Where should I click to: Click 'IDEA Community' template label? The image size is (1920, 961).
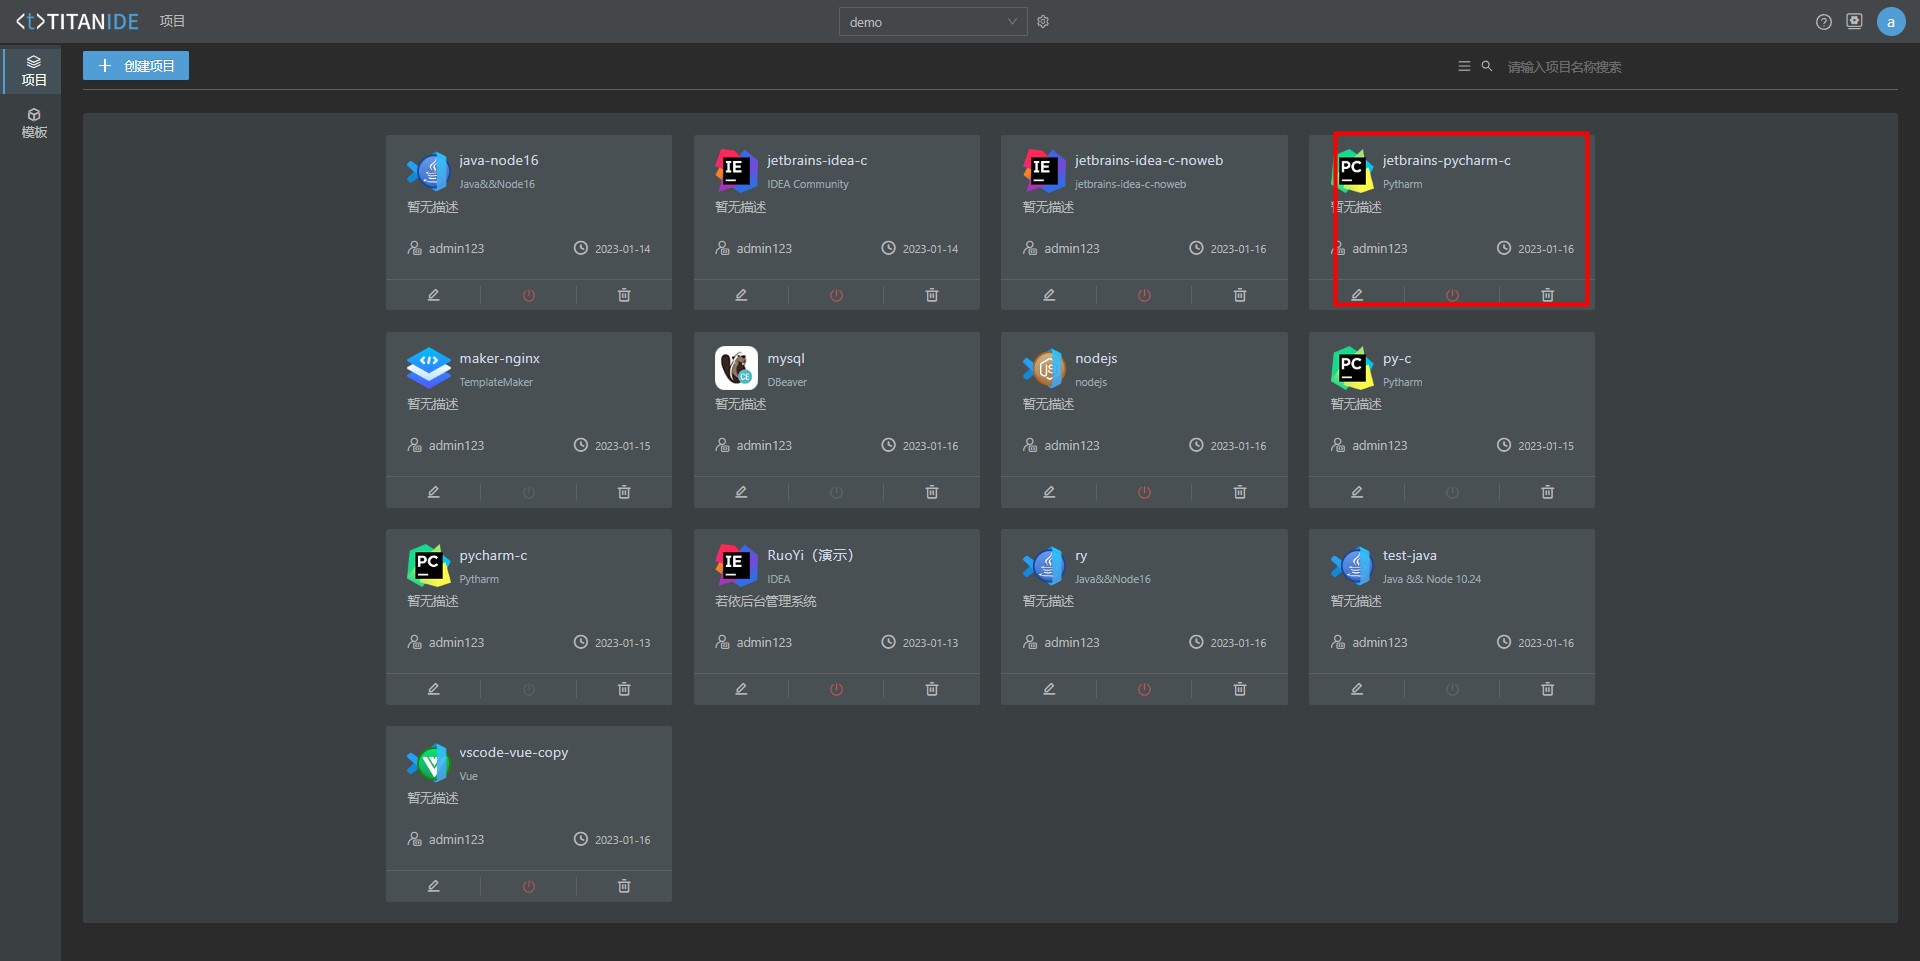pos(807,184)
